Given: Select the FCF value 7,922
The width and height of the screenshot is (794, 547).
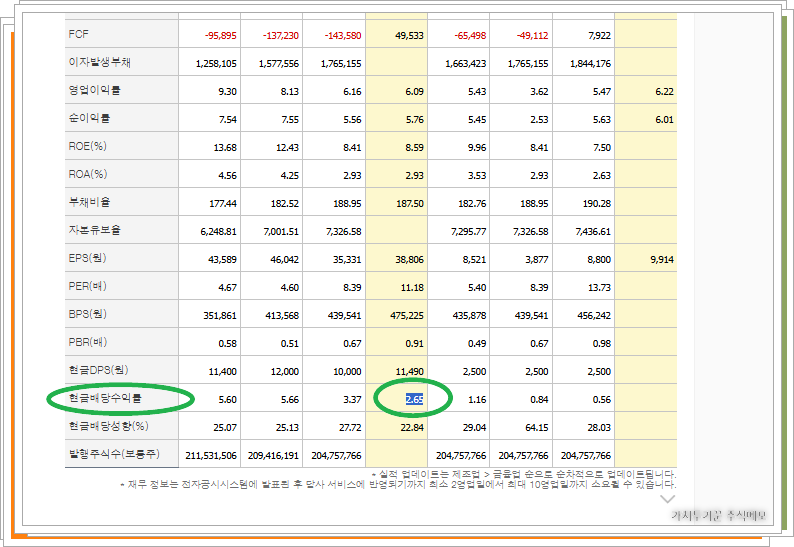Looking at the screenshot, I should [x=600, y=35].
